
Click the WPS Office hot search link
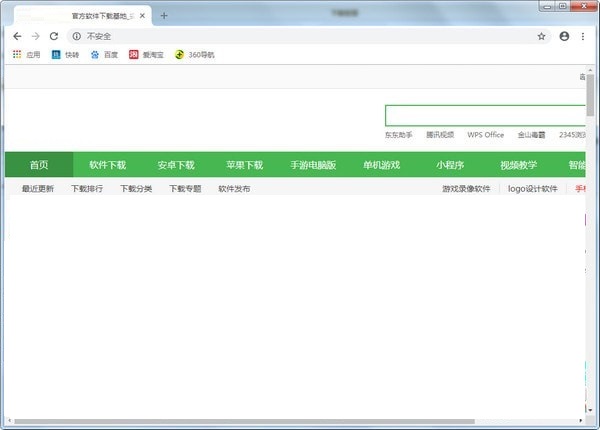486,135
